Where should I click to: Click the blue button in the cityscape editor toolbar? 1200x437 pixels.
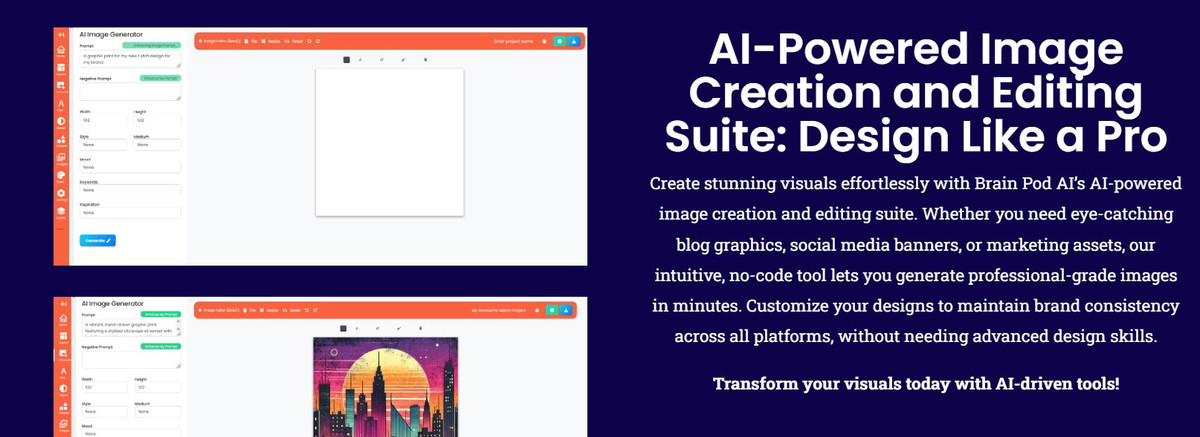point(566,310)
